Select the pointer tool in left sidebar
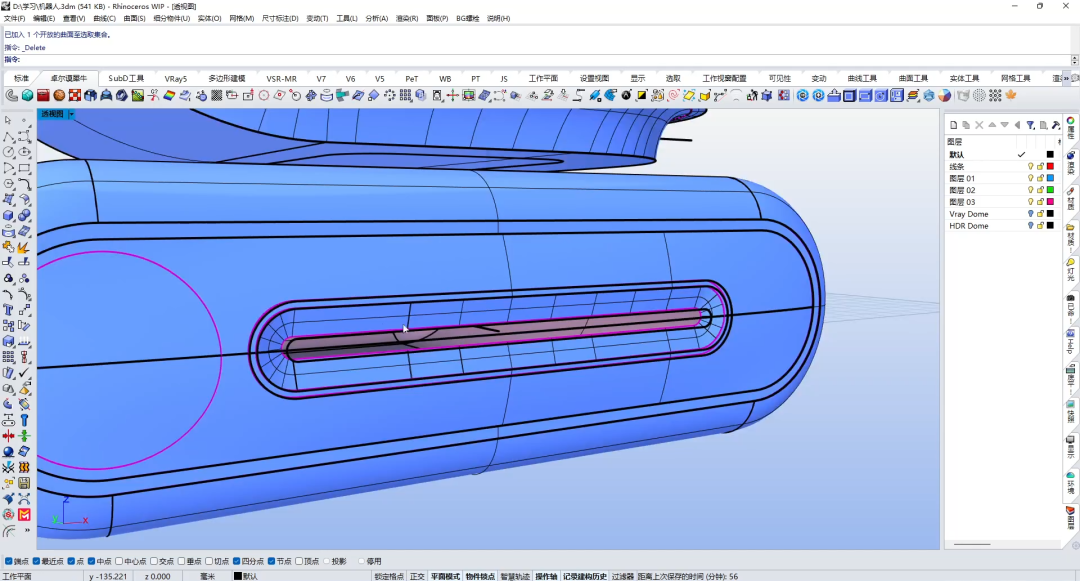This screenshot has height=581, width=1080. [x=8, y=120]
